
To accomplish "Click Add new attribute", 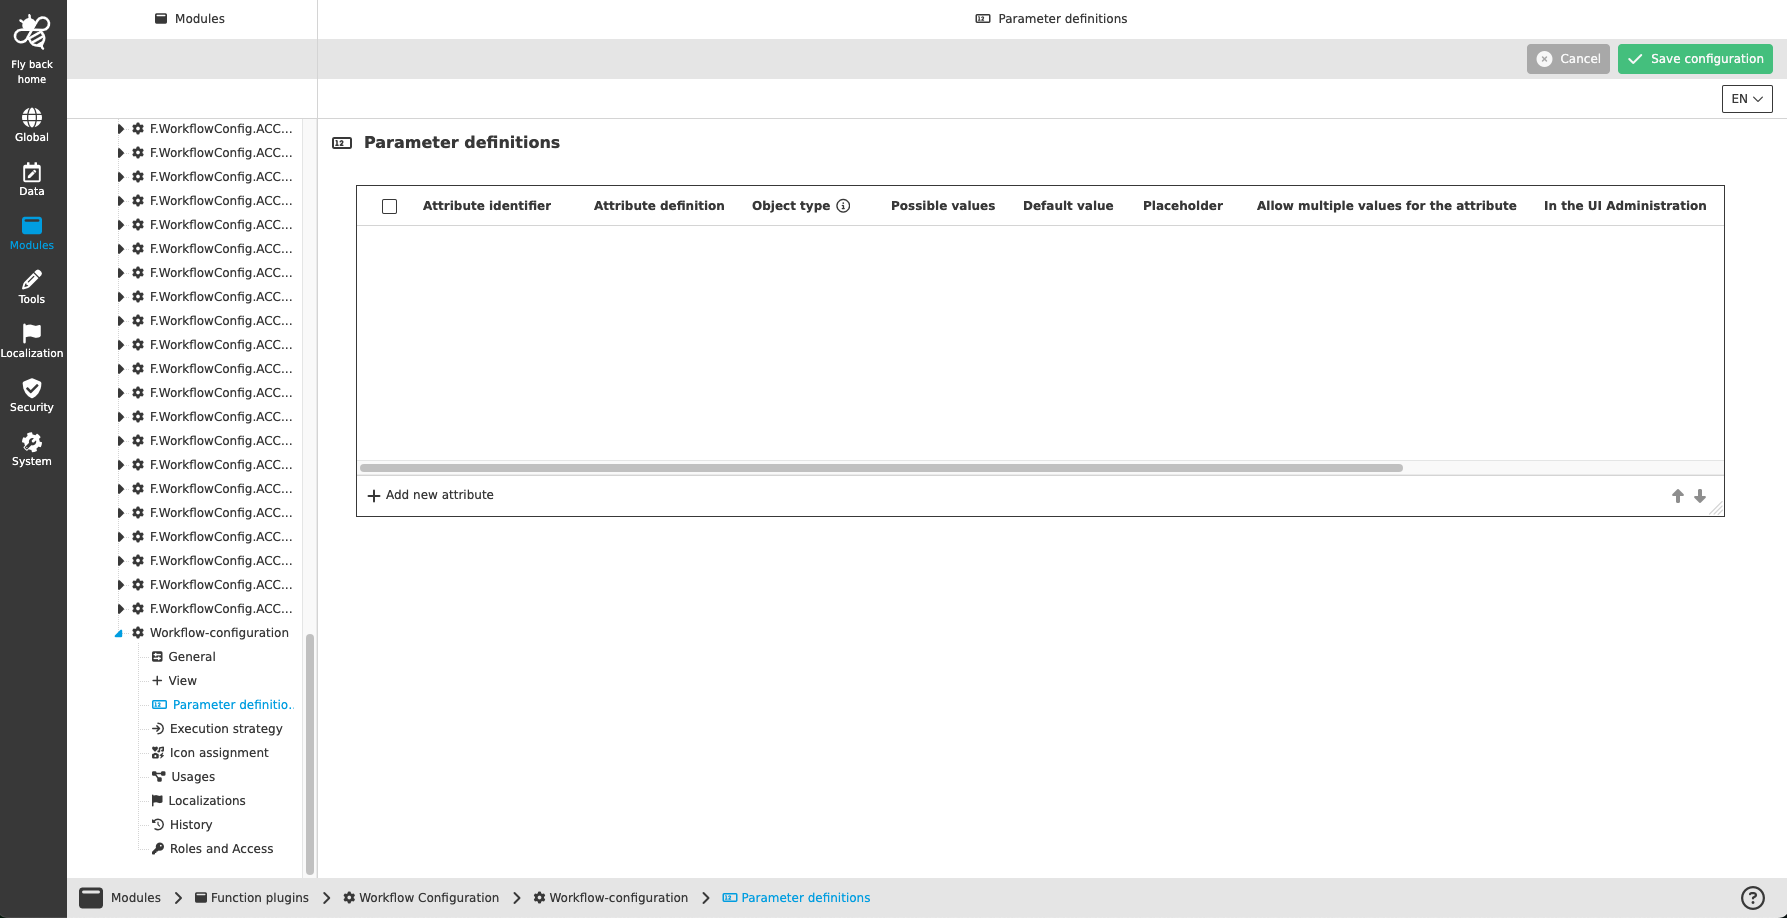I will 430,494.
